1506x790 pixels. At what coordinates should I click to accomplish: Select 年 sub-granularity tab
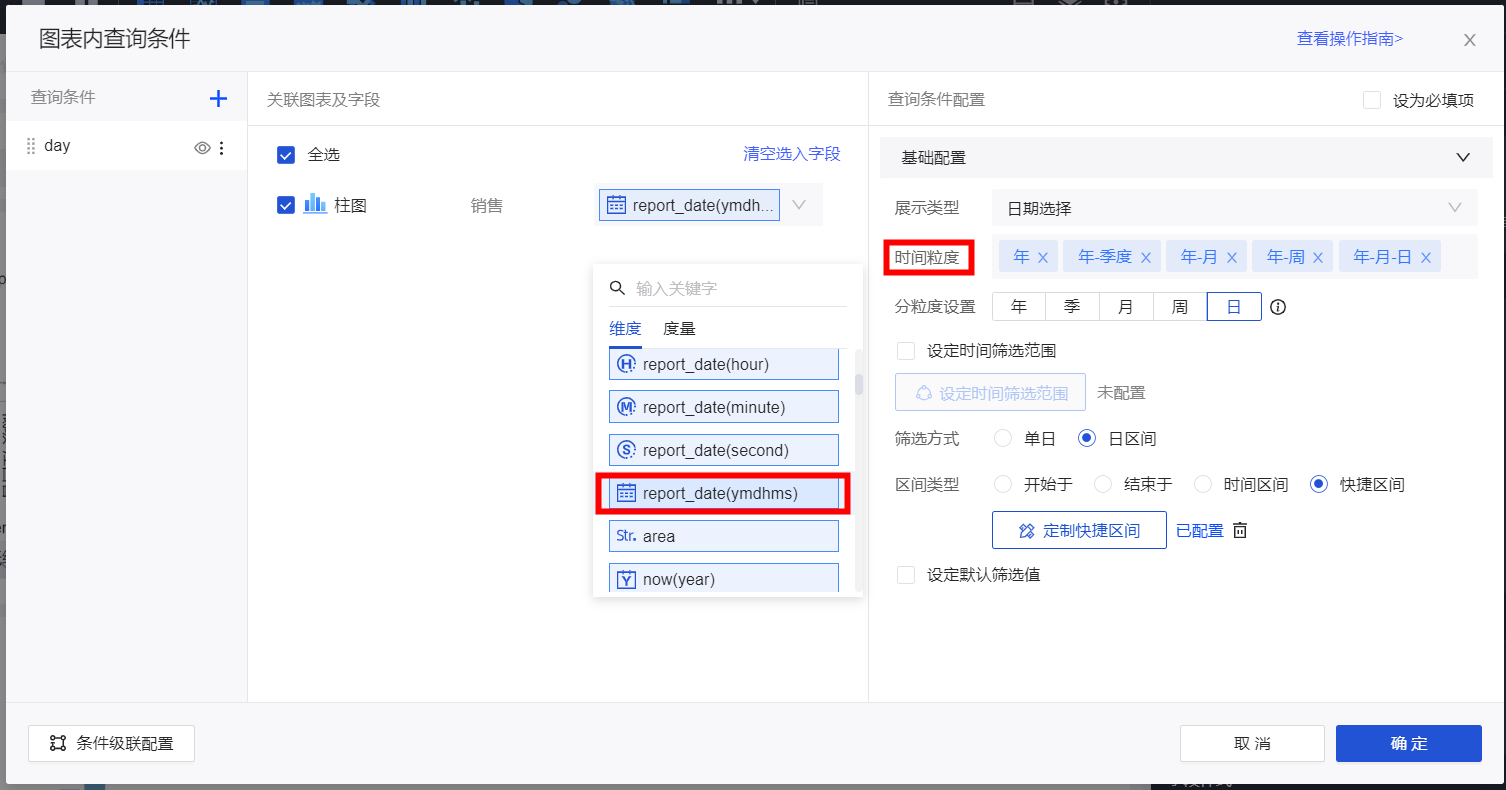pyautogui.click(x=1019, y=306)
